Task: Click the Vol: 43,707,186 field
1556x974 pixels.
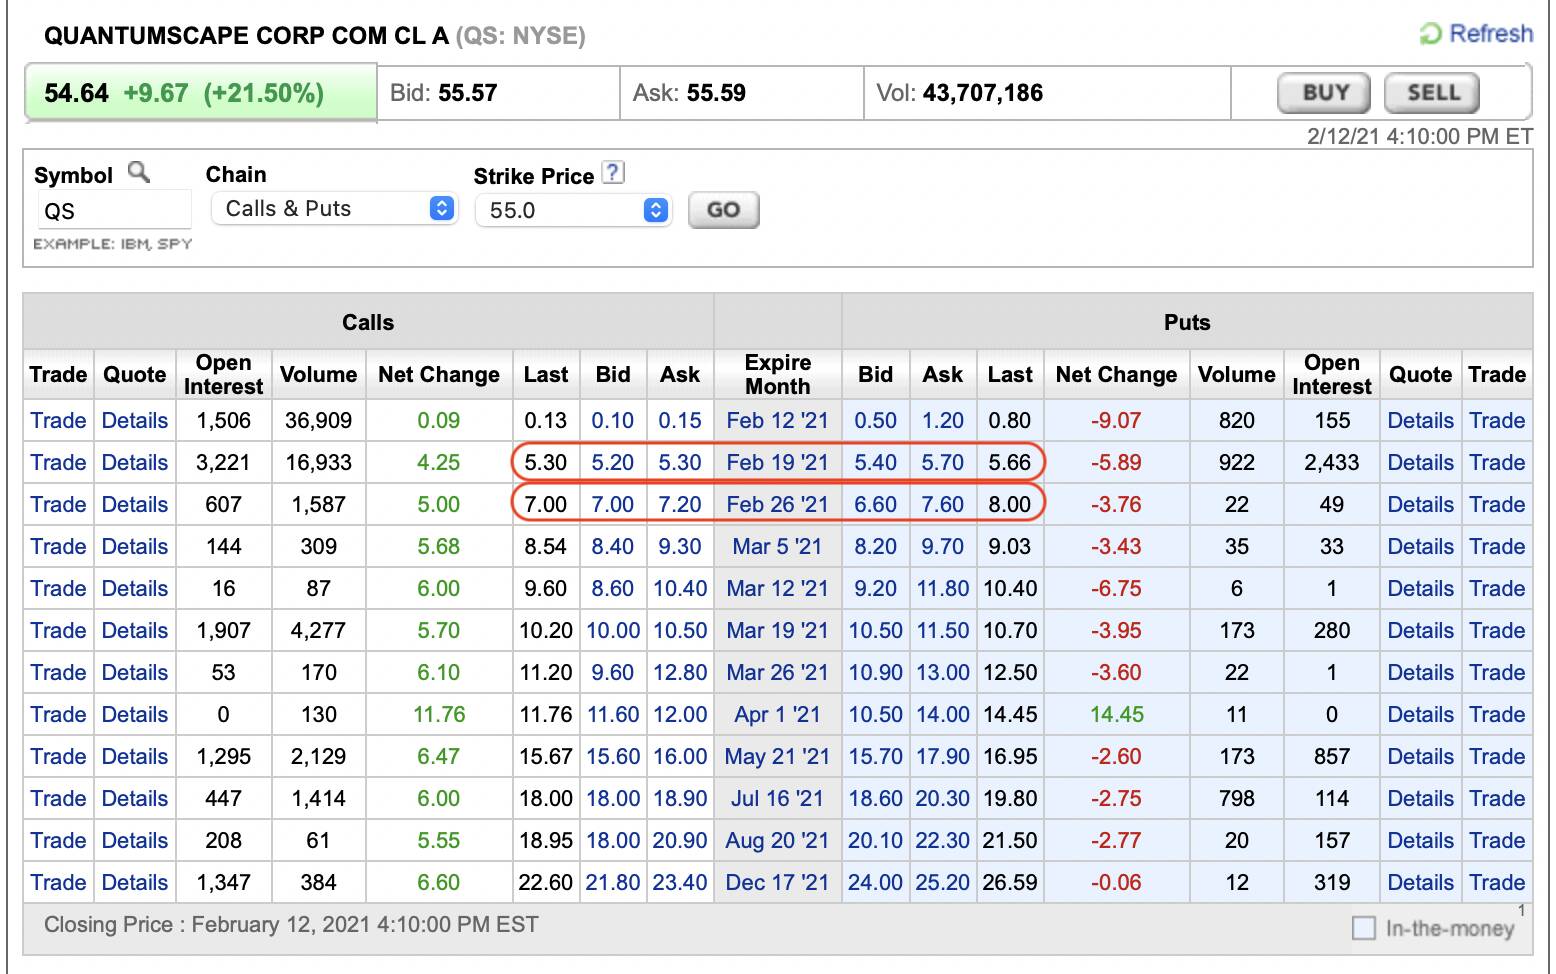Action: [1046, 93]
